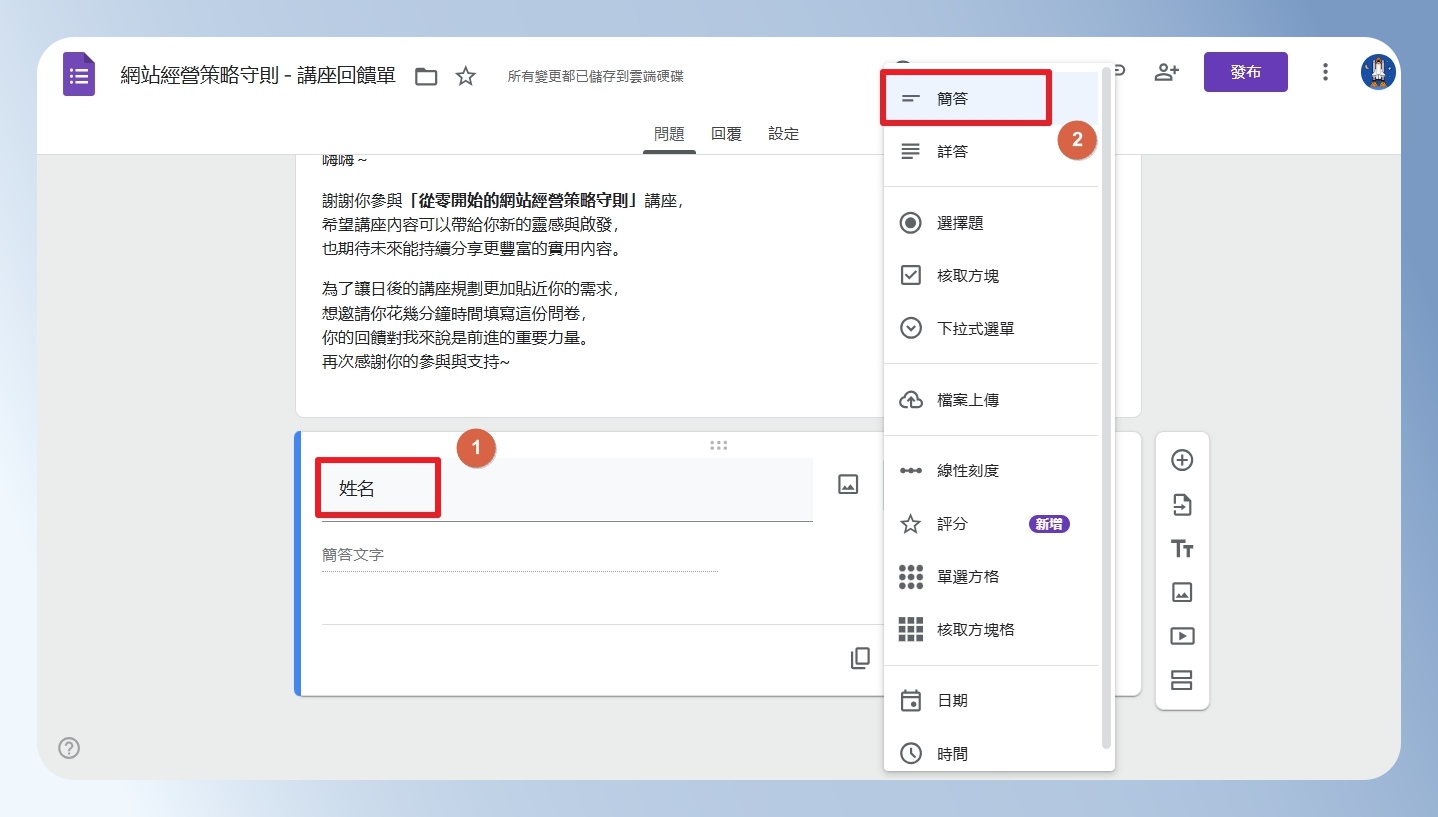Add a new section with sidebar icon
This screenshot has height=817, width=1438.
pyautogui.click(x=1182, y=680)
